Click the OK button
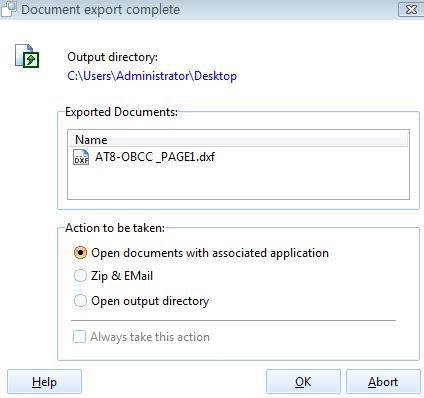The image size is (424, 398). 303,382
